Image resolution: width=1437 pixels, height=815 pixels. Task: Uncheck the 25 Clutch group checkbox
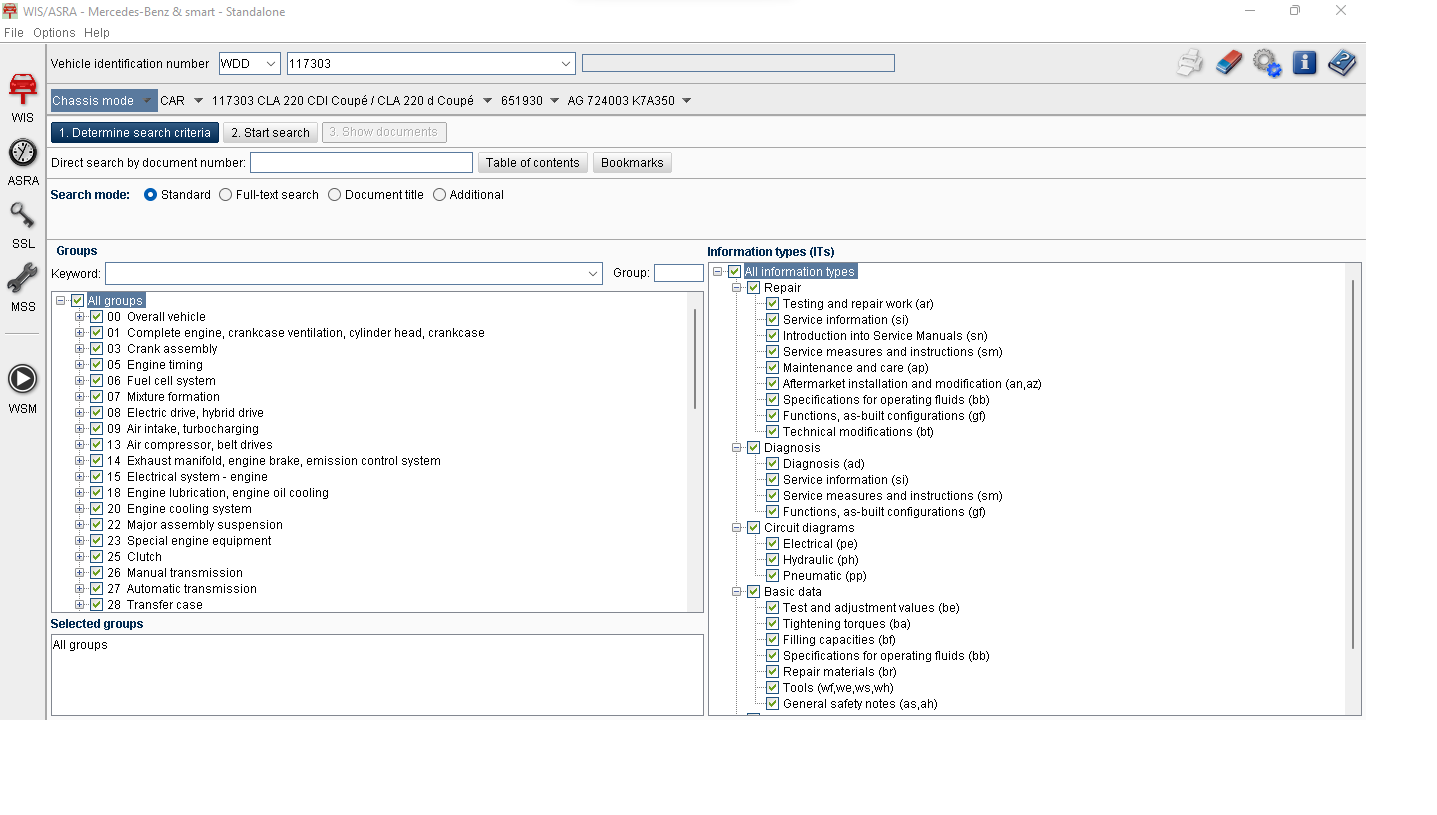click(x=97, y=557)
